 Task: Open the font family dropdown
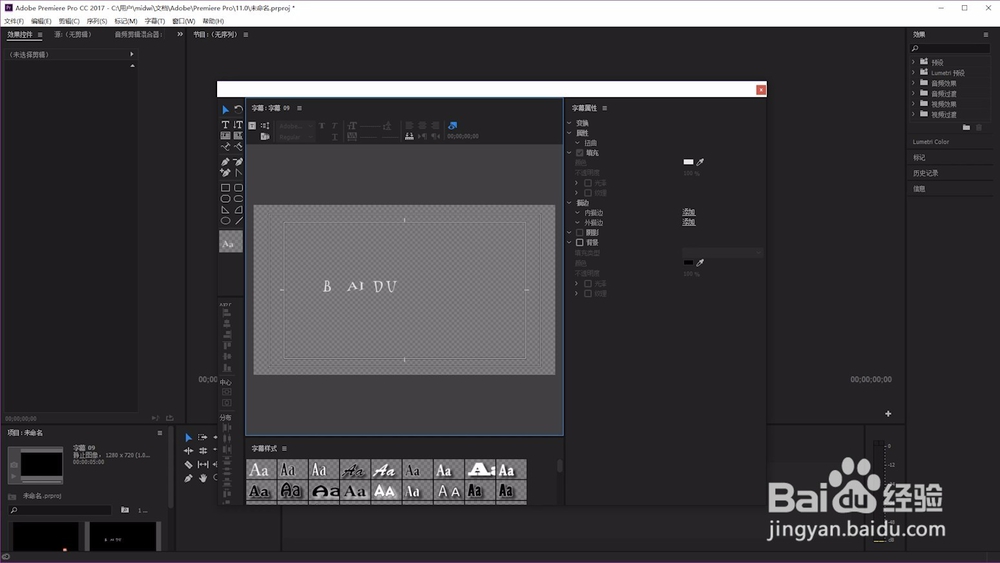pos(296,126)
